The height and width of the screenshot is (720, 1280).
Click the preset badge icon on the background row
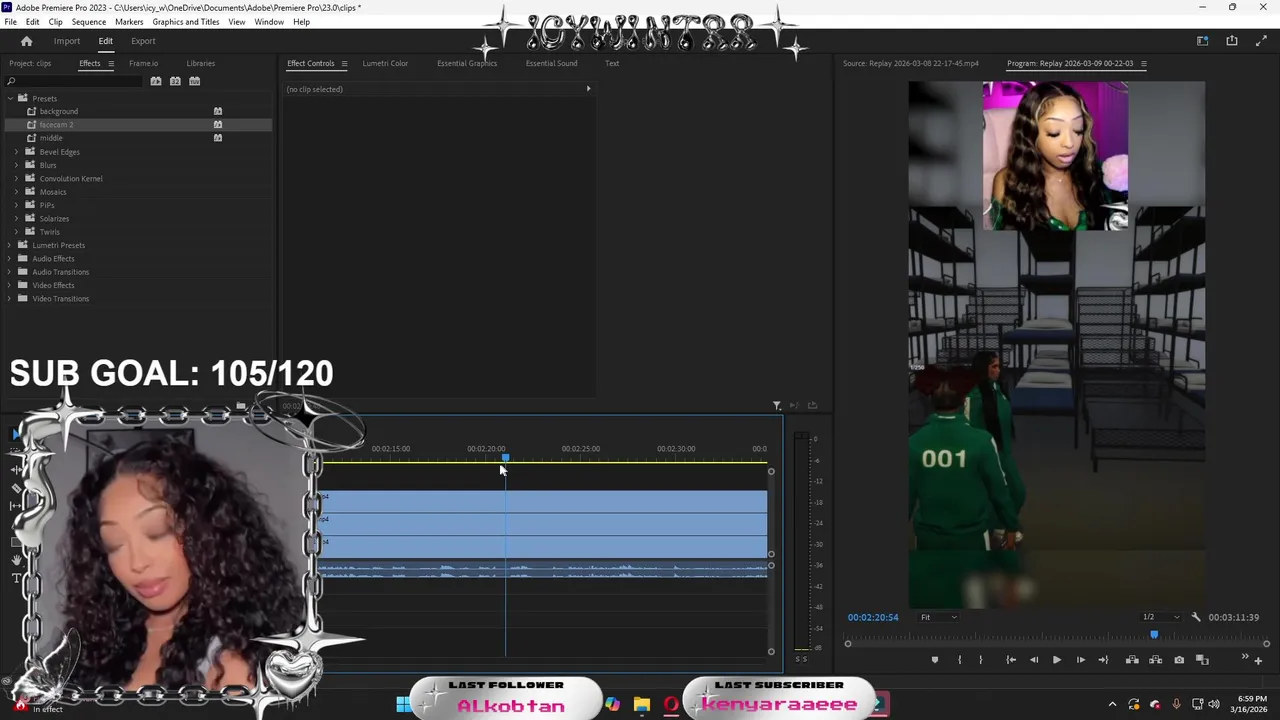click(x=218, y=111)
